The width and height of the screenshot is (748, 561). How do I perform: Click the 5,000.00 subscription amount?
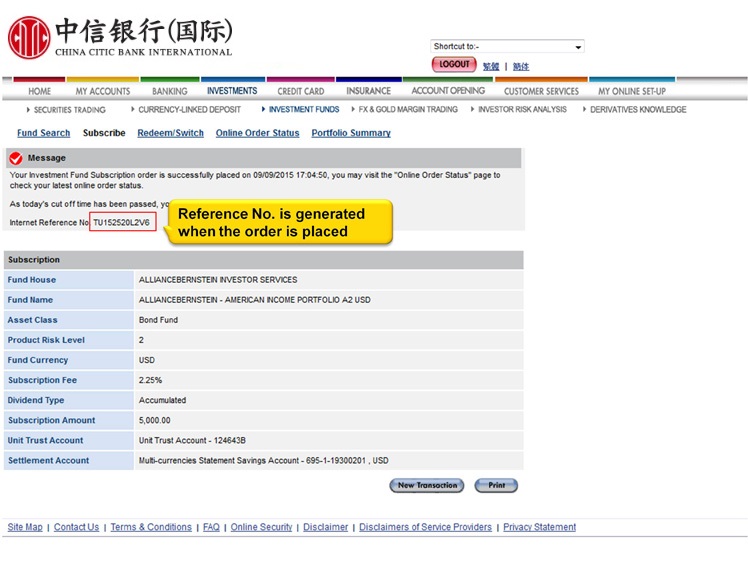tap(155, 420)
